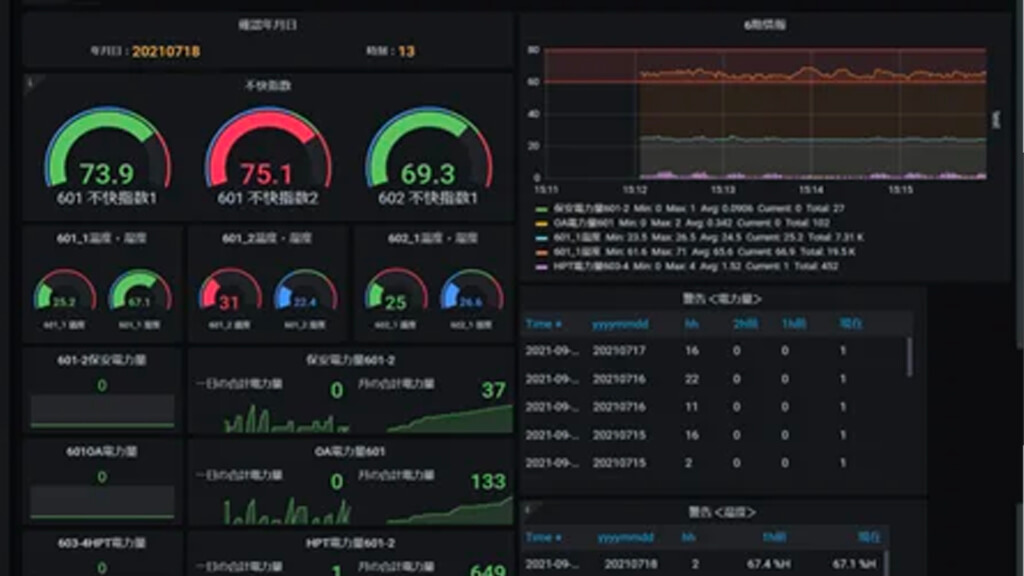Sort power warning table by Time column

(544, 324)
